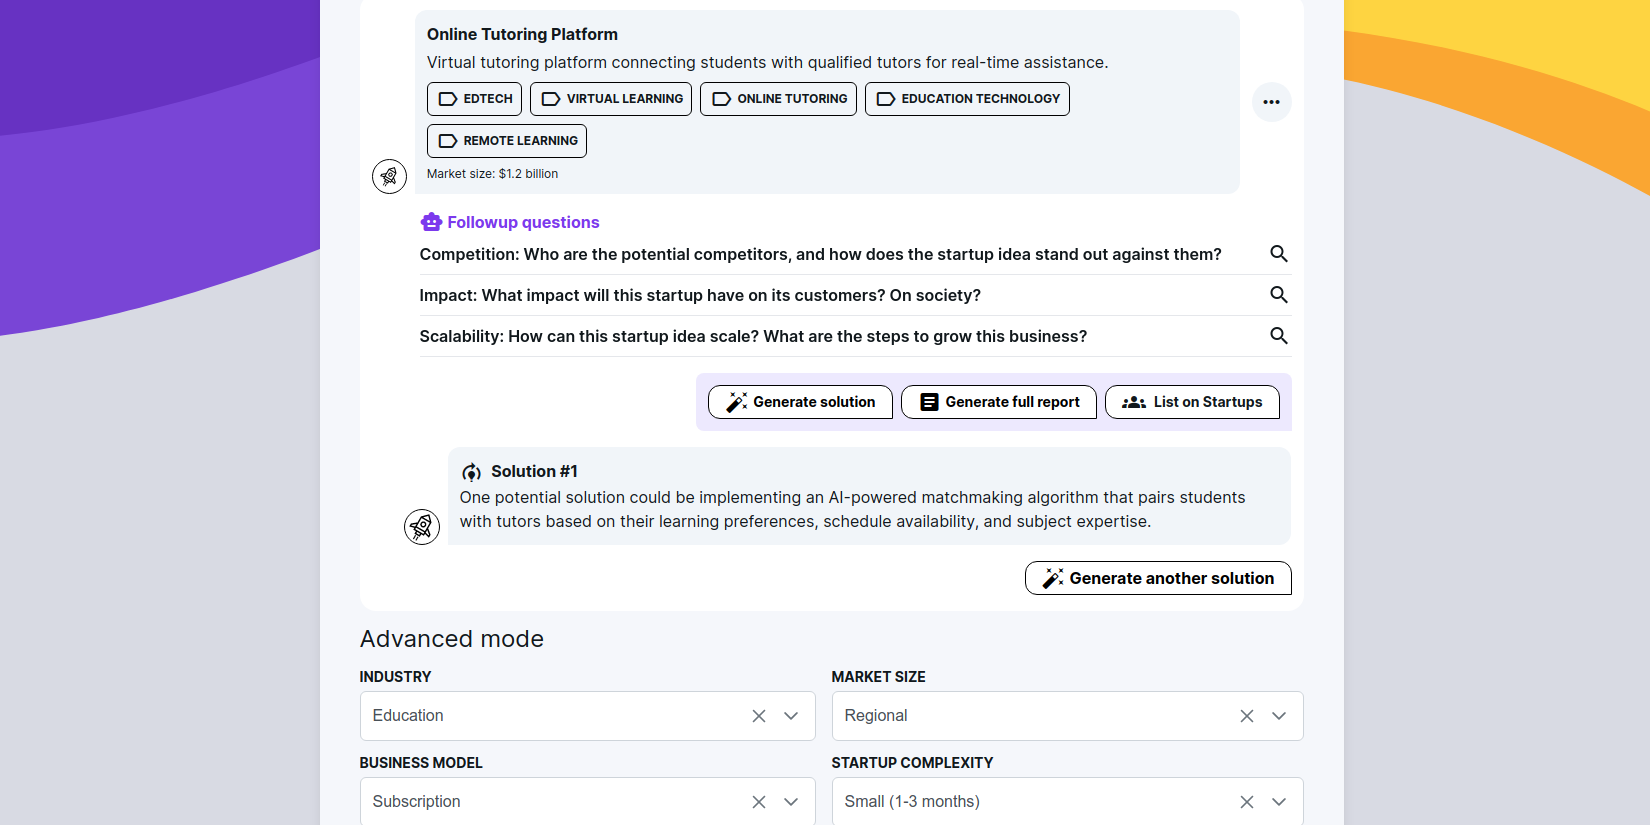The image size is (1650, 825).
Task: Clear the Education industry selection
Action: 759,716
